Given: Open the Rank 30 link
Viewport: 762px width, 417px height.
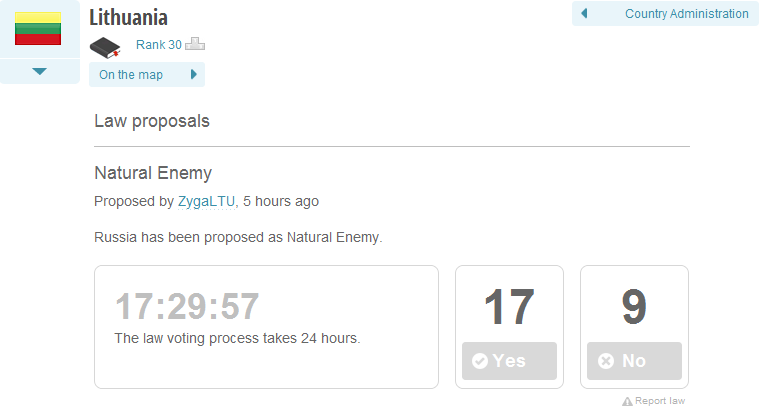Looking at the screenshot, I should tap(158, 45).
